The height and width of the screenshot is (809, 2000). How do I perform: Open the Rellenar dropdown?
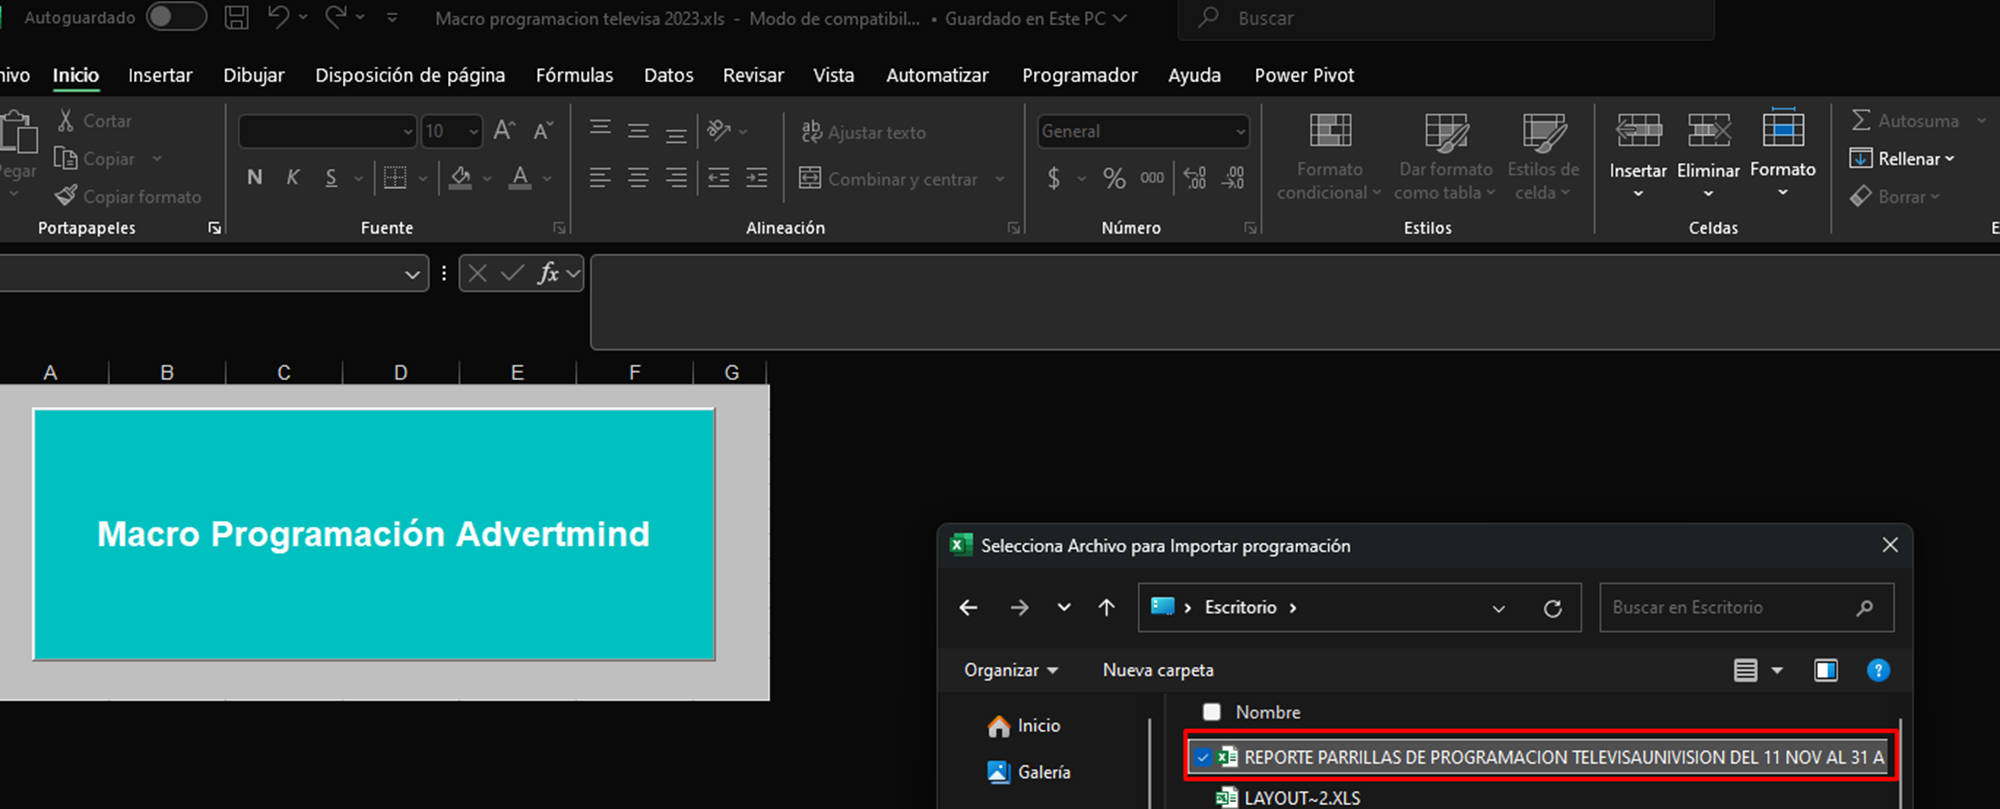click(1903, 159)
